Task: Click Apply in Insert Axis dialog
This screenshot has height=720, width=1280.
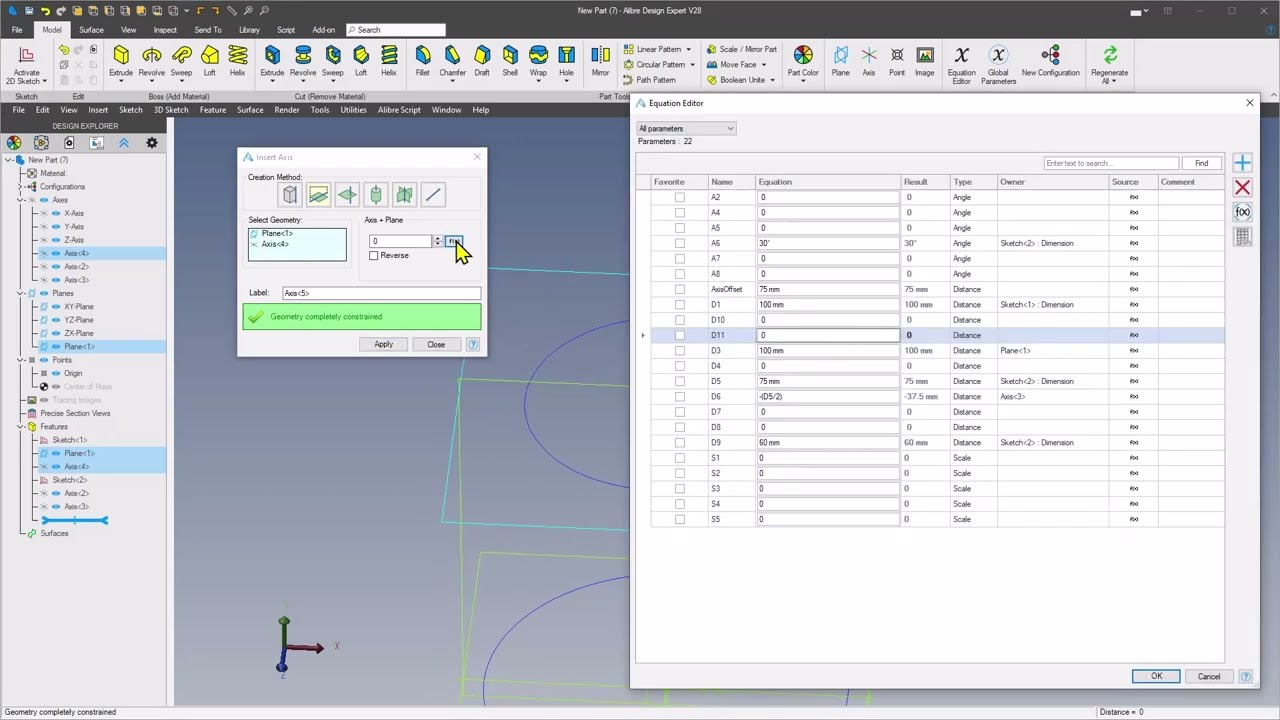Action: [x=383, y=344]
